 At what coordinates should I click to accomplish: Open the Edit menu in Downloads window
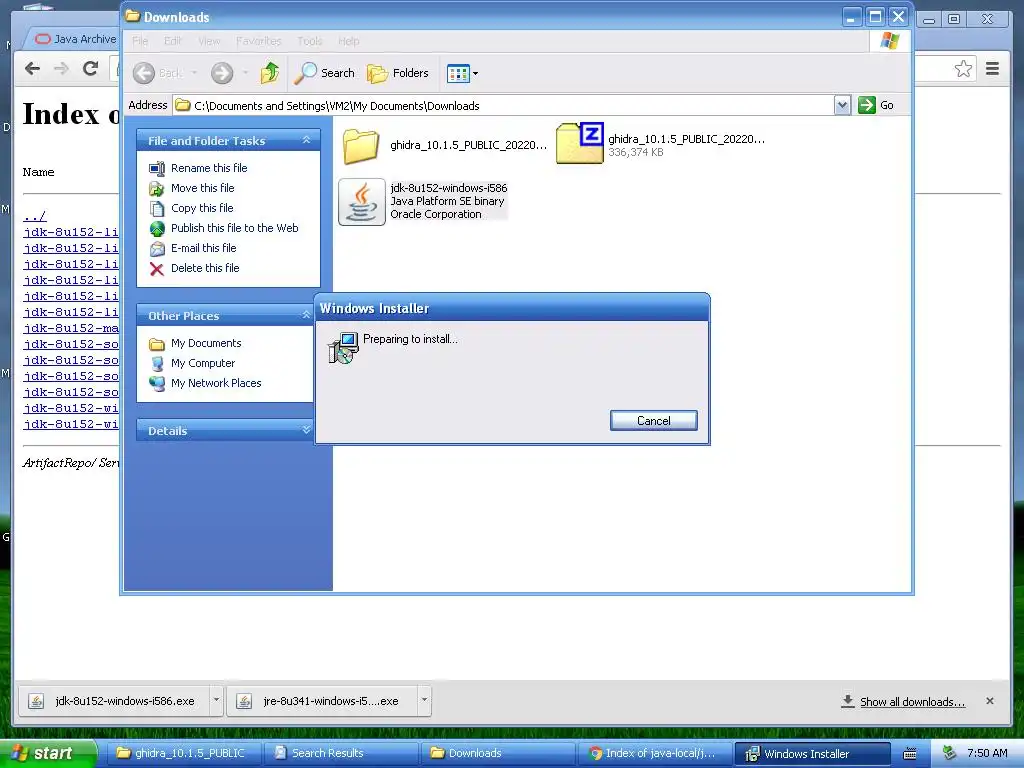click(x=173, y=41)
